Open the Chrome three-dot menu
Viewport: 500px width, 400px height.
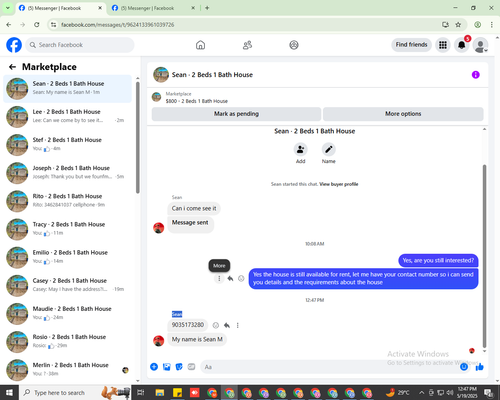coord(492,25)
